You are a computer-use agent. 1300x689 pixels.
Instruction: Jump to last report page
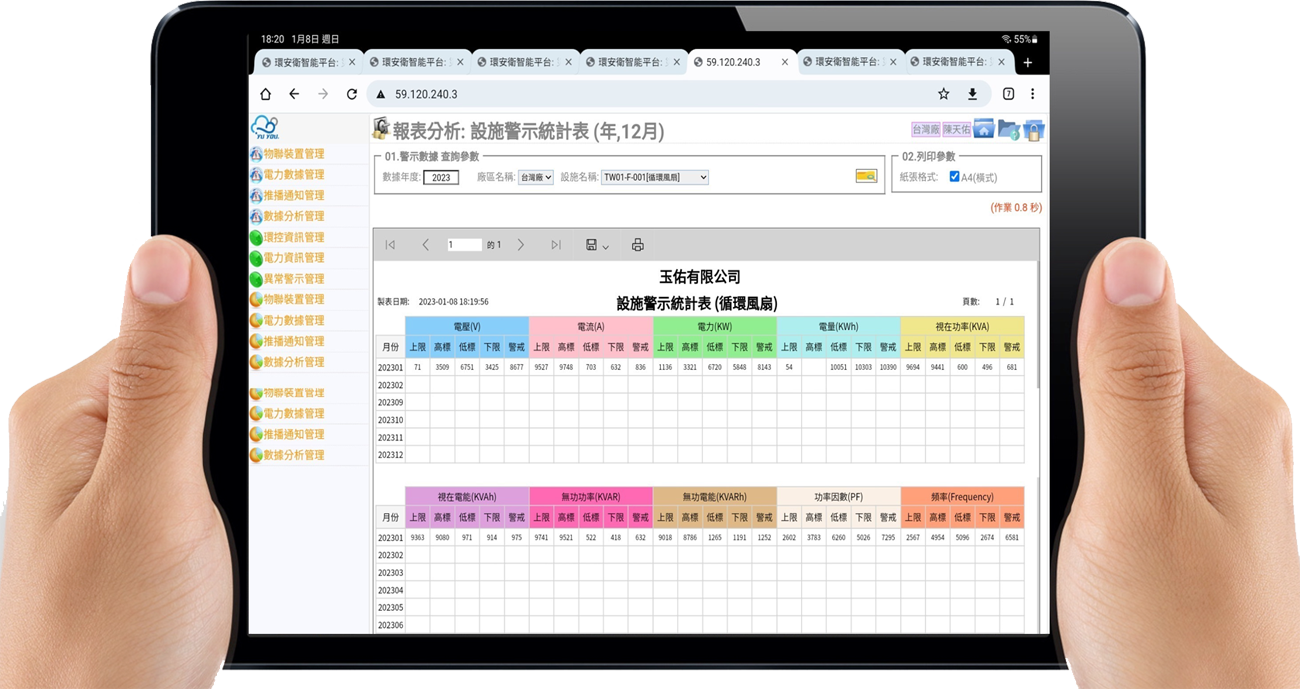[x=555, y=245]
